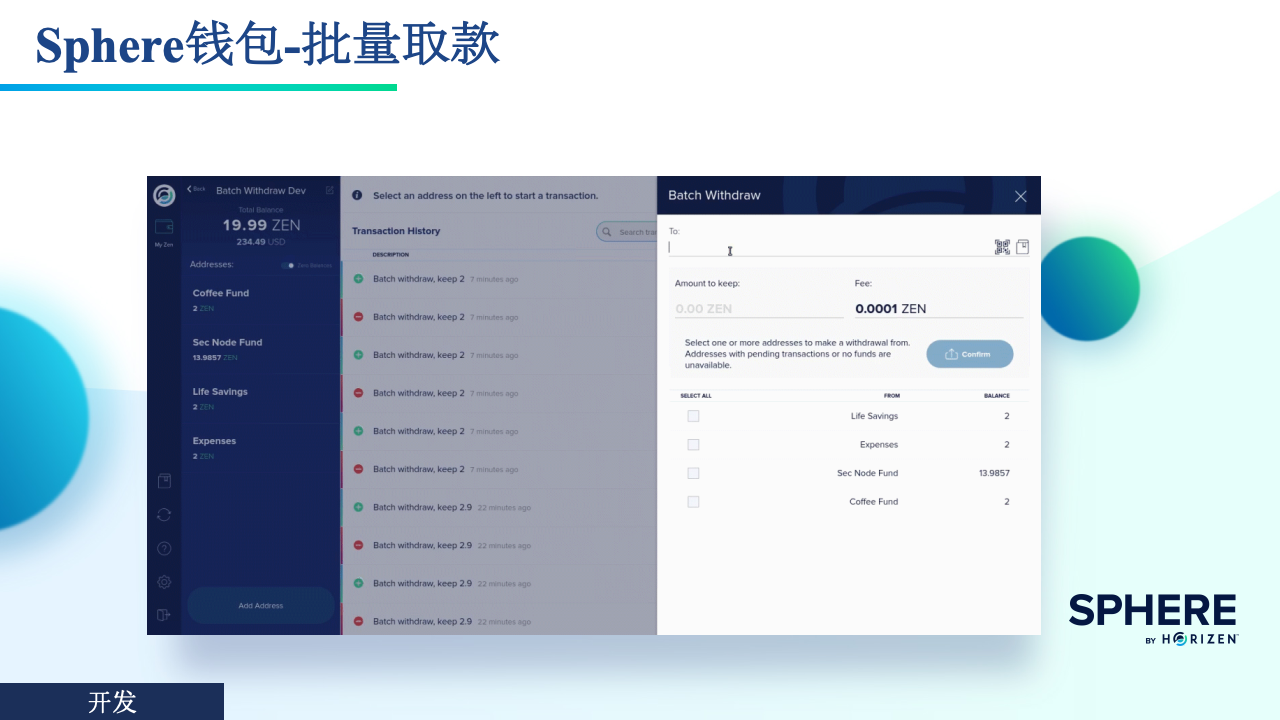Viewport: 1280px width, 720px height.
Task: Click the sync refresh icon in sidebar
Action: pyautogui.click(x=164, y=514)
